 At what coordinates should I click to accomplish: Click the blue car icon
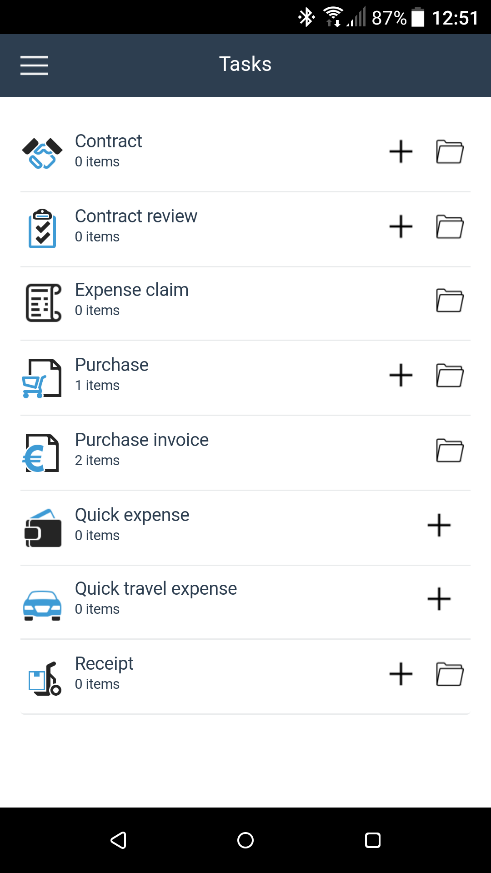(42, 605)
